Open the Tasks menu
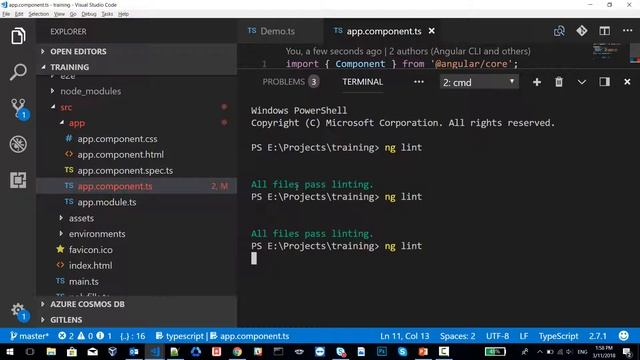The height and width of the screenshot is (360, 640). tap(107, 14)
